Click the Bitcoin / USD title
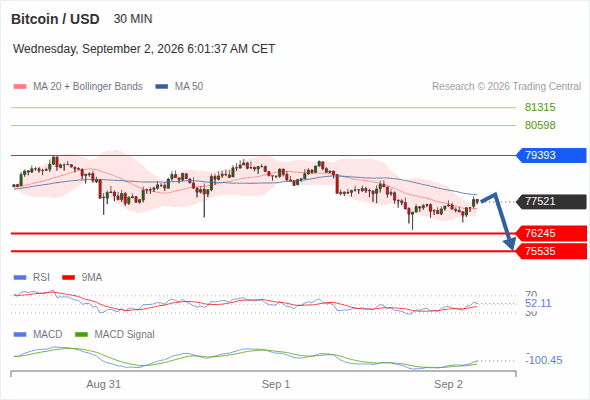The height and width of the screenshot is (400, 590). [x=55, y=19]
